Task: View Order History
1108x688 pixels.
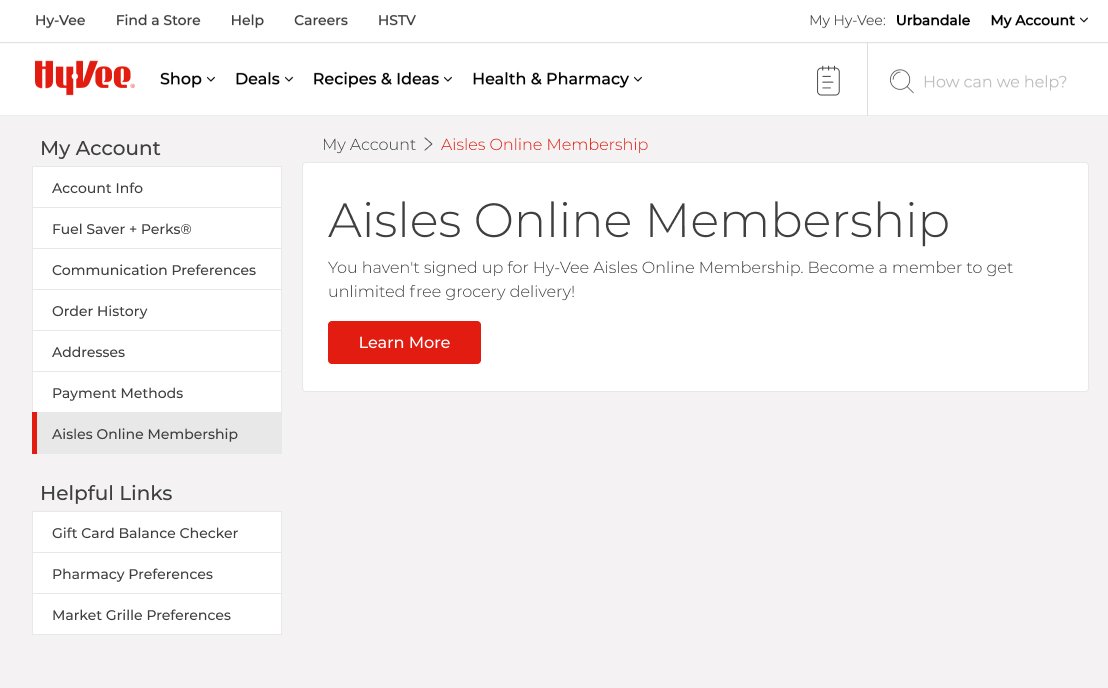Action: tap(157, 311)
